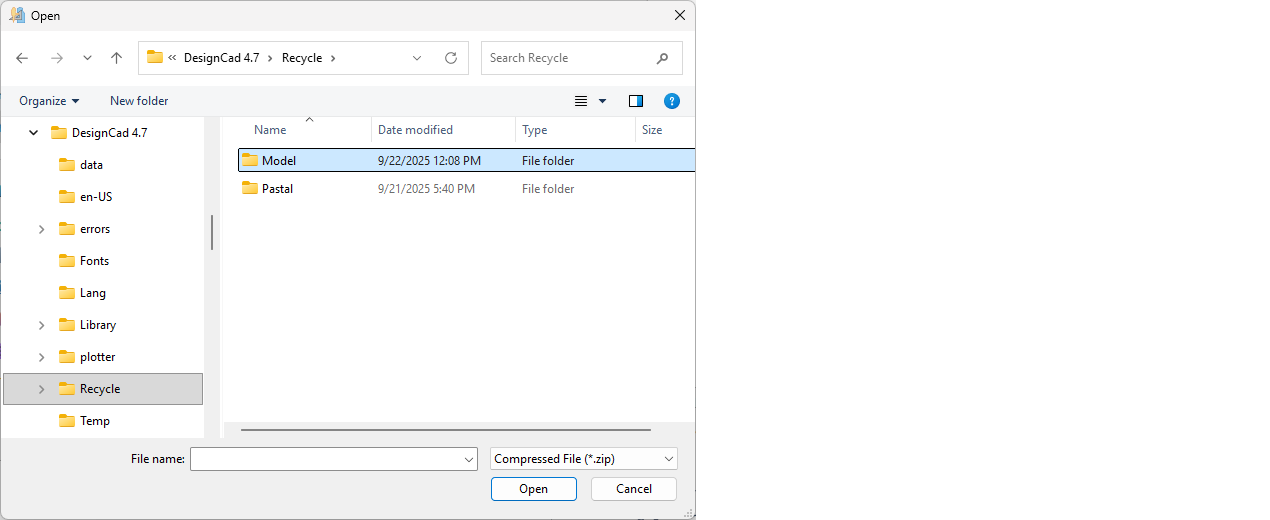Select the Pastal folder
1270x520 pixels.
277,189
